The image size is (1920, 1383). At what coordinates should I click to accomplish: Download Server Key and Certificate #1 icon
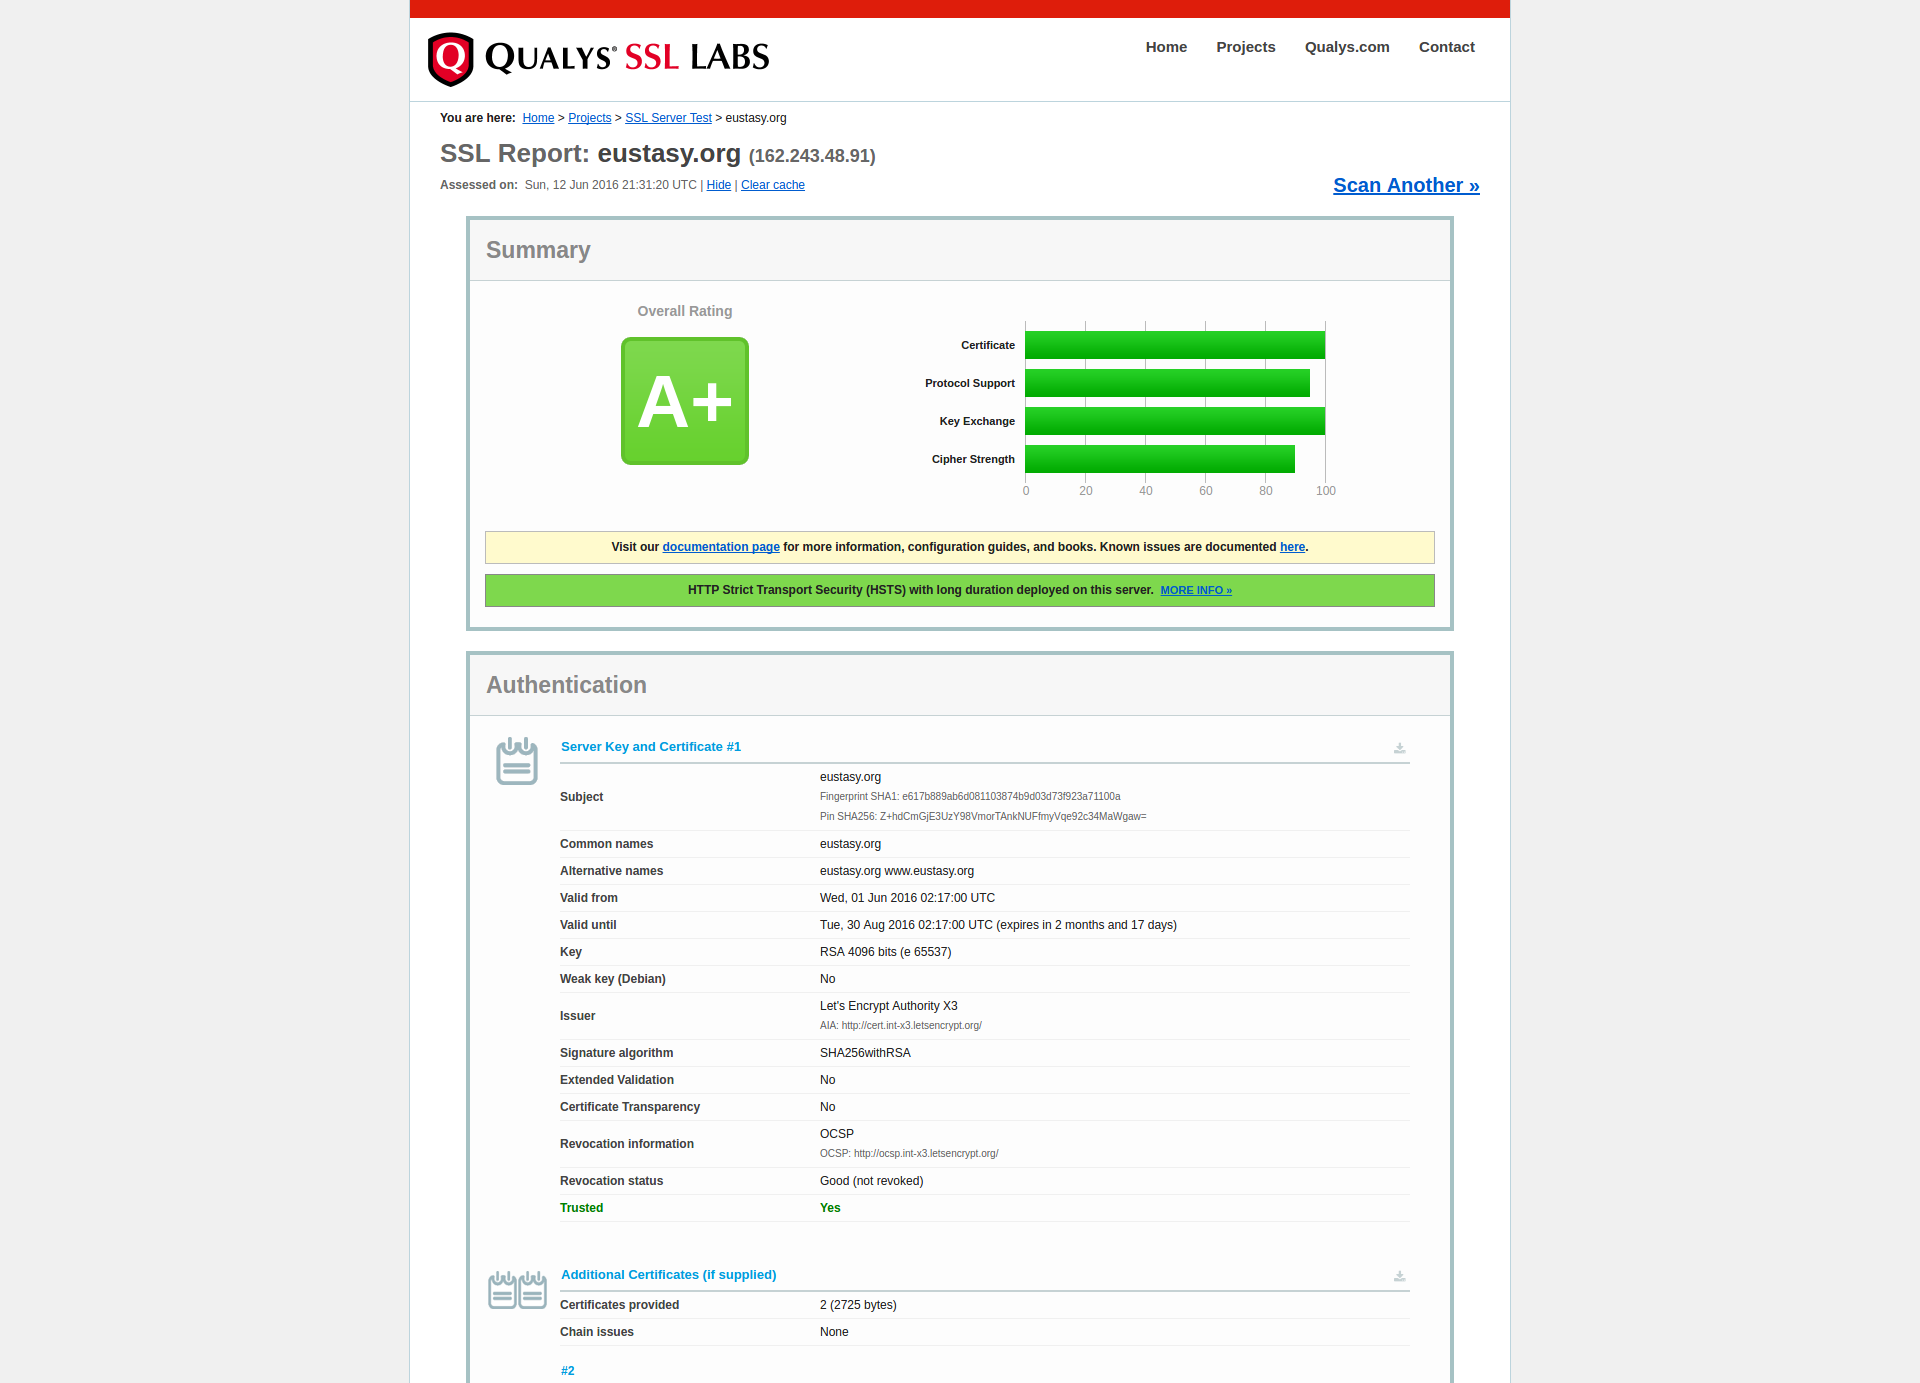coord(1399,748)
